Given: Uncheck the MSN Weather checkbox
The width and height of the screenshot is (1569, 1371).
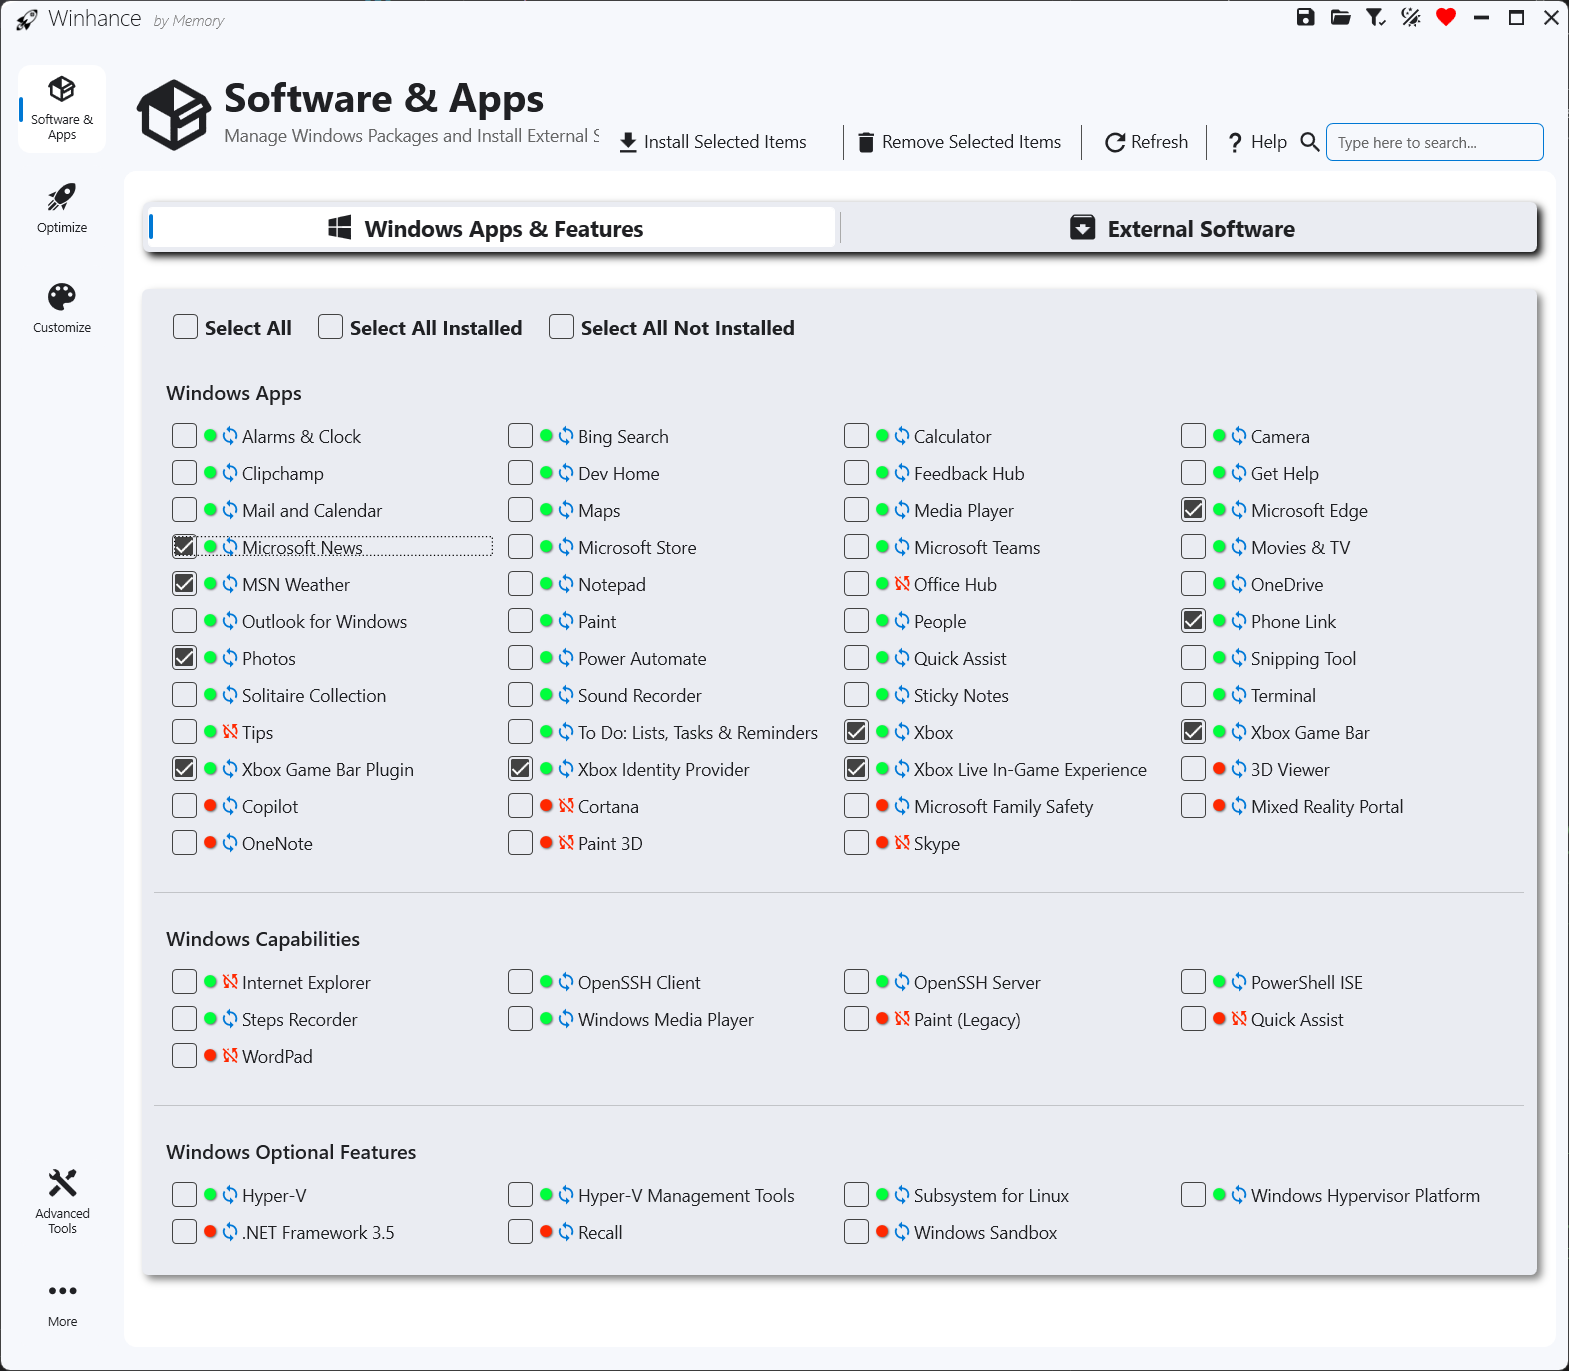Looking at the screenshot, I should [184, 584].
